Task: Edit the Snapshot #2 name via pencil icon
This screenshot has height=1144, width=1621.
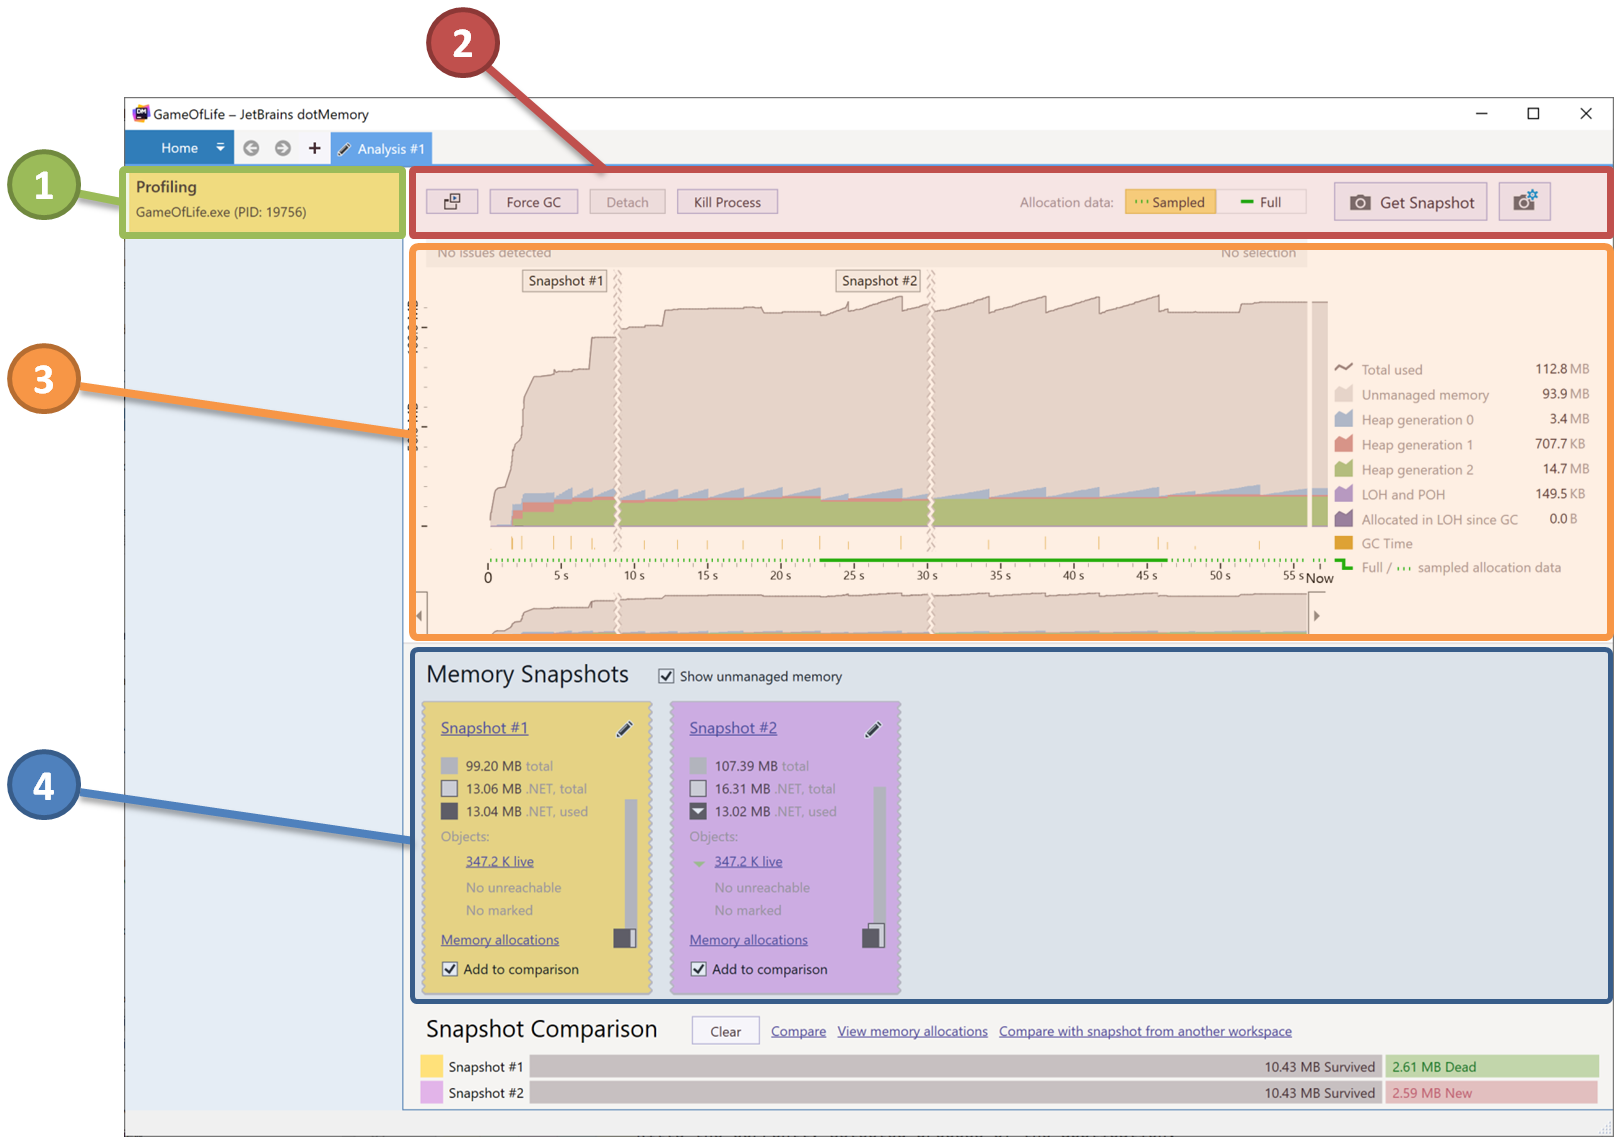Action: [x=873, y=729]
